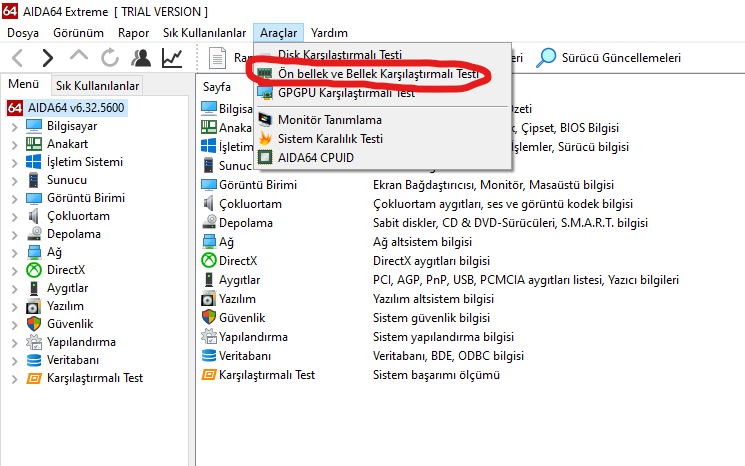This screenshot has width=745, height=466.
Task: Expand the Aygıtlar tree node
Action: (14, 289)
